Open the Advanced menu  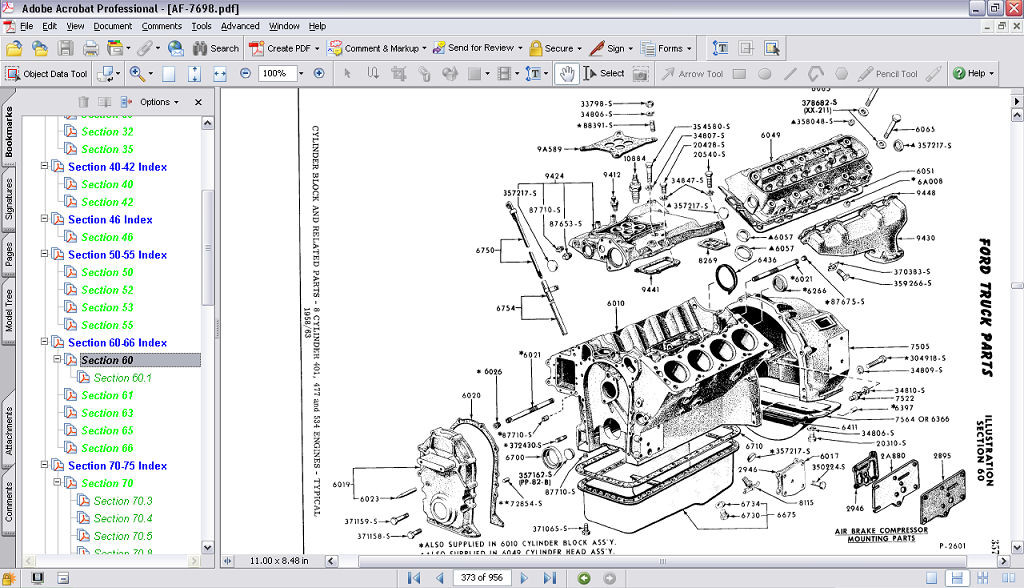[240, 26]
